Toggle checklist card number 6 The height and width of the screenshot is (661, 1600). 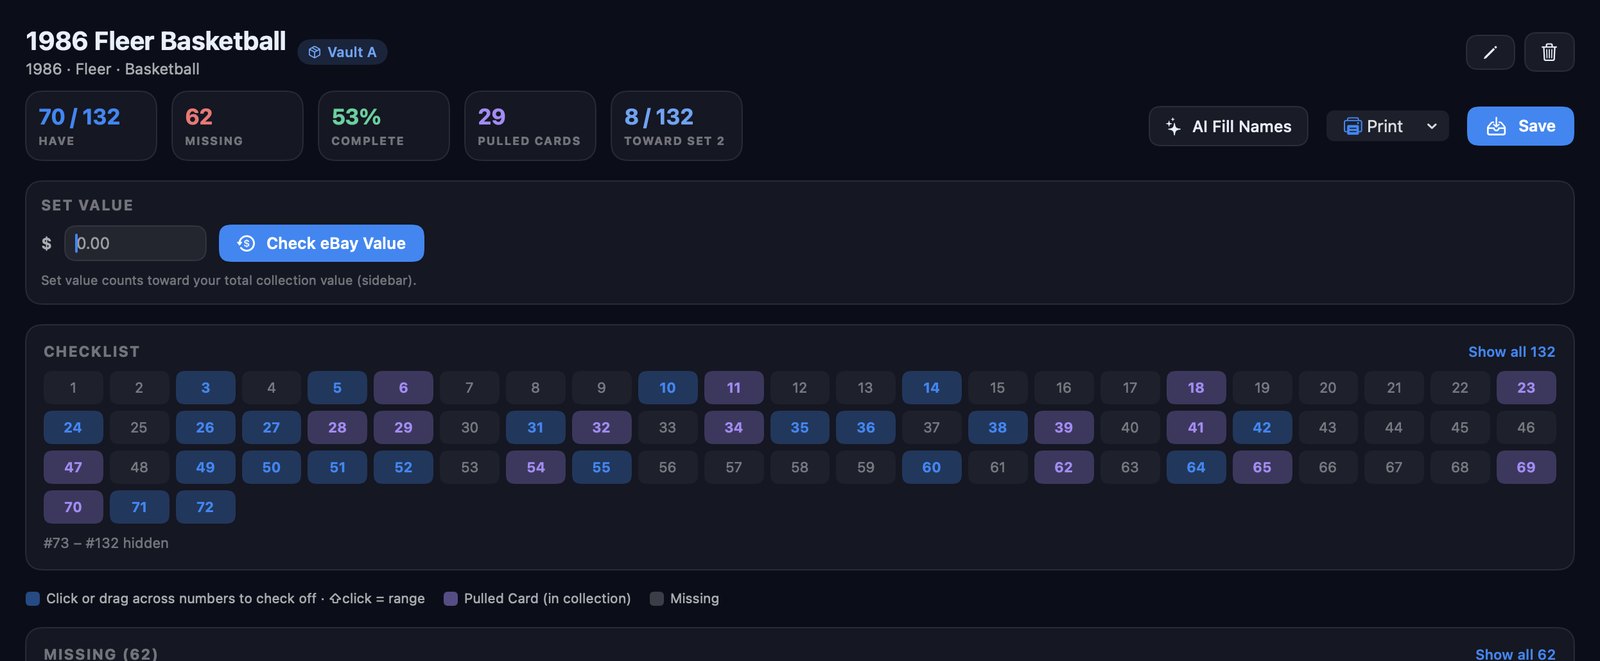[403, 387]
